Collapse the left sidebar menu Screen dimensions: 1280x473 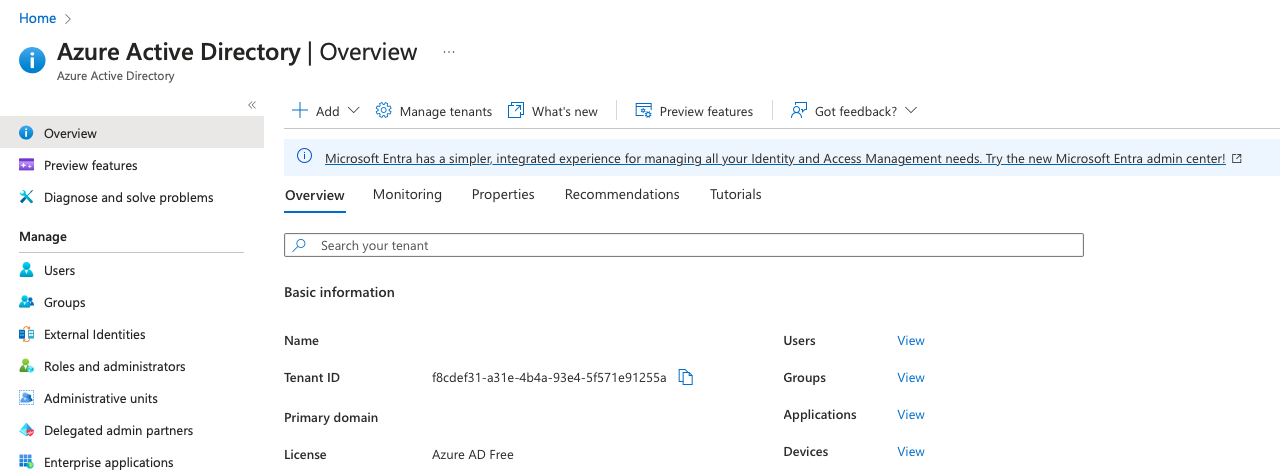[252, 105]
